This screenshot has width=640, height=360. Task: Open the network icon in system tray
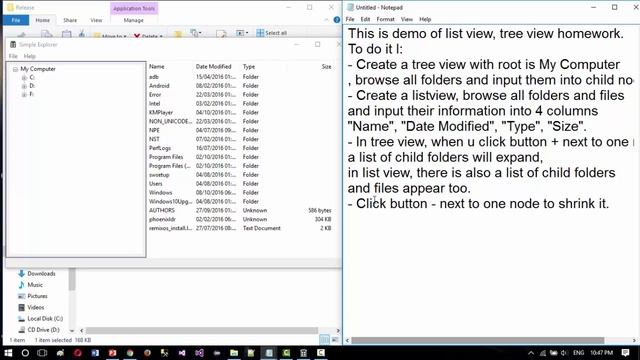543,353
